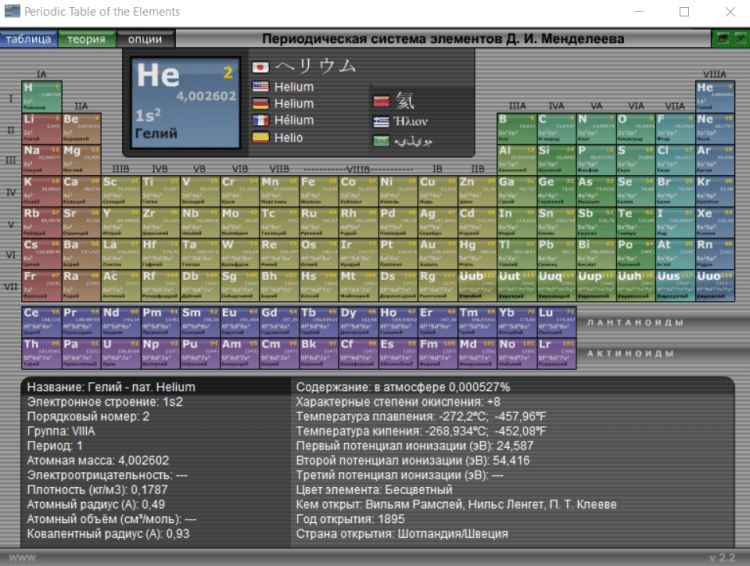Viewport: 750px width, 566px height.
Task: Click the Chinese flag beside 氦
Action: (381, 101)
